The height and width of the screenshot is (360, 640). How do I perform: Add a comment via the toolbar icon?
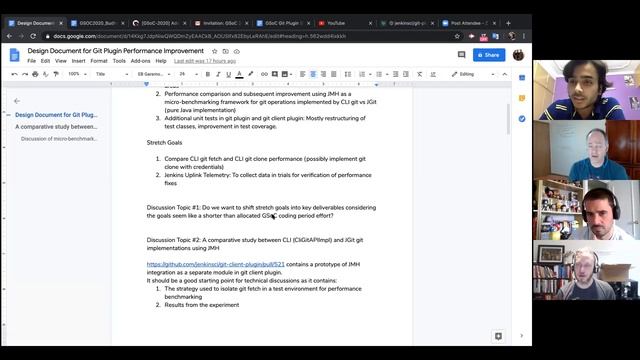pyautogui.click(x=275, y=74)
